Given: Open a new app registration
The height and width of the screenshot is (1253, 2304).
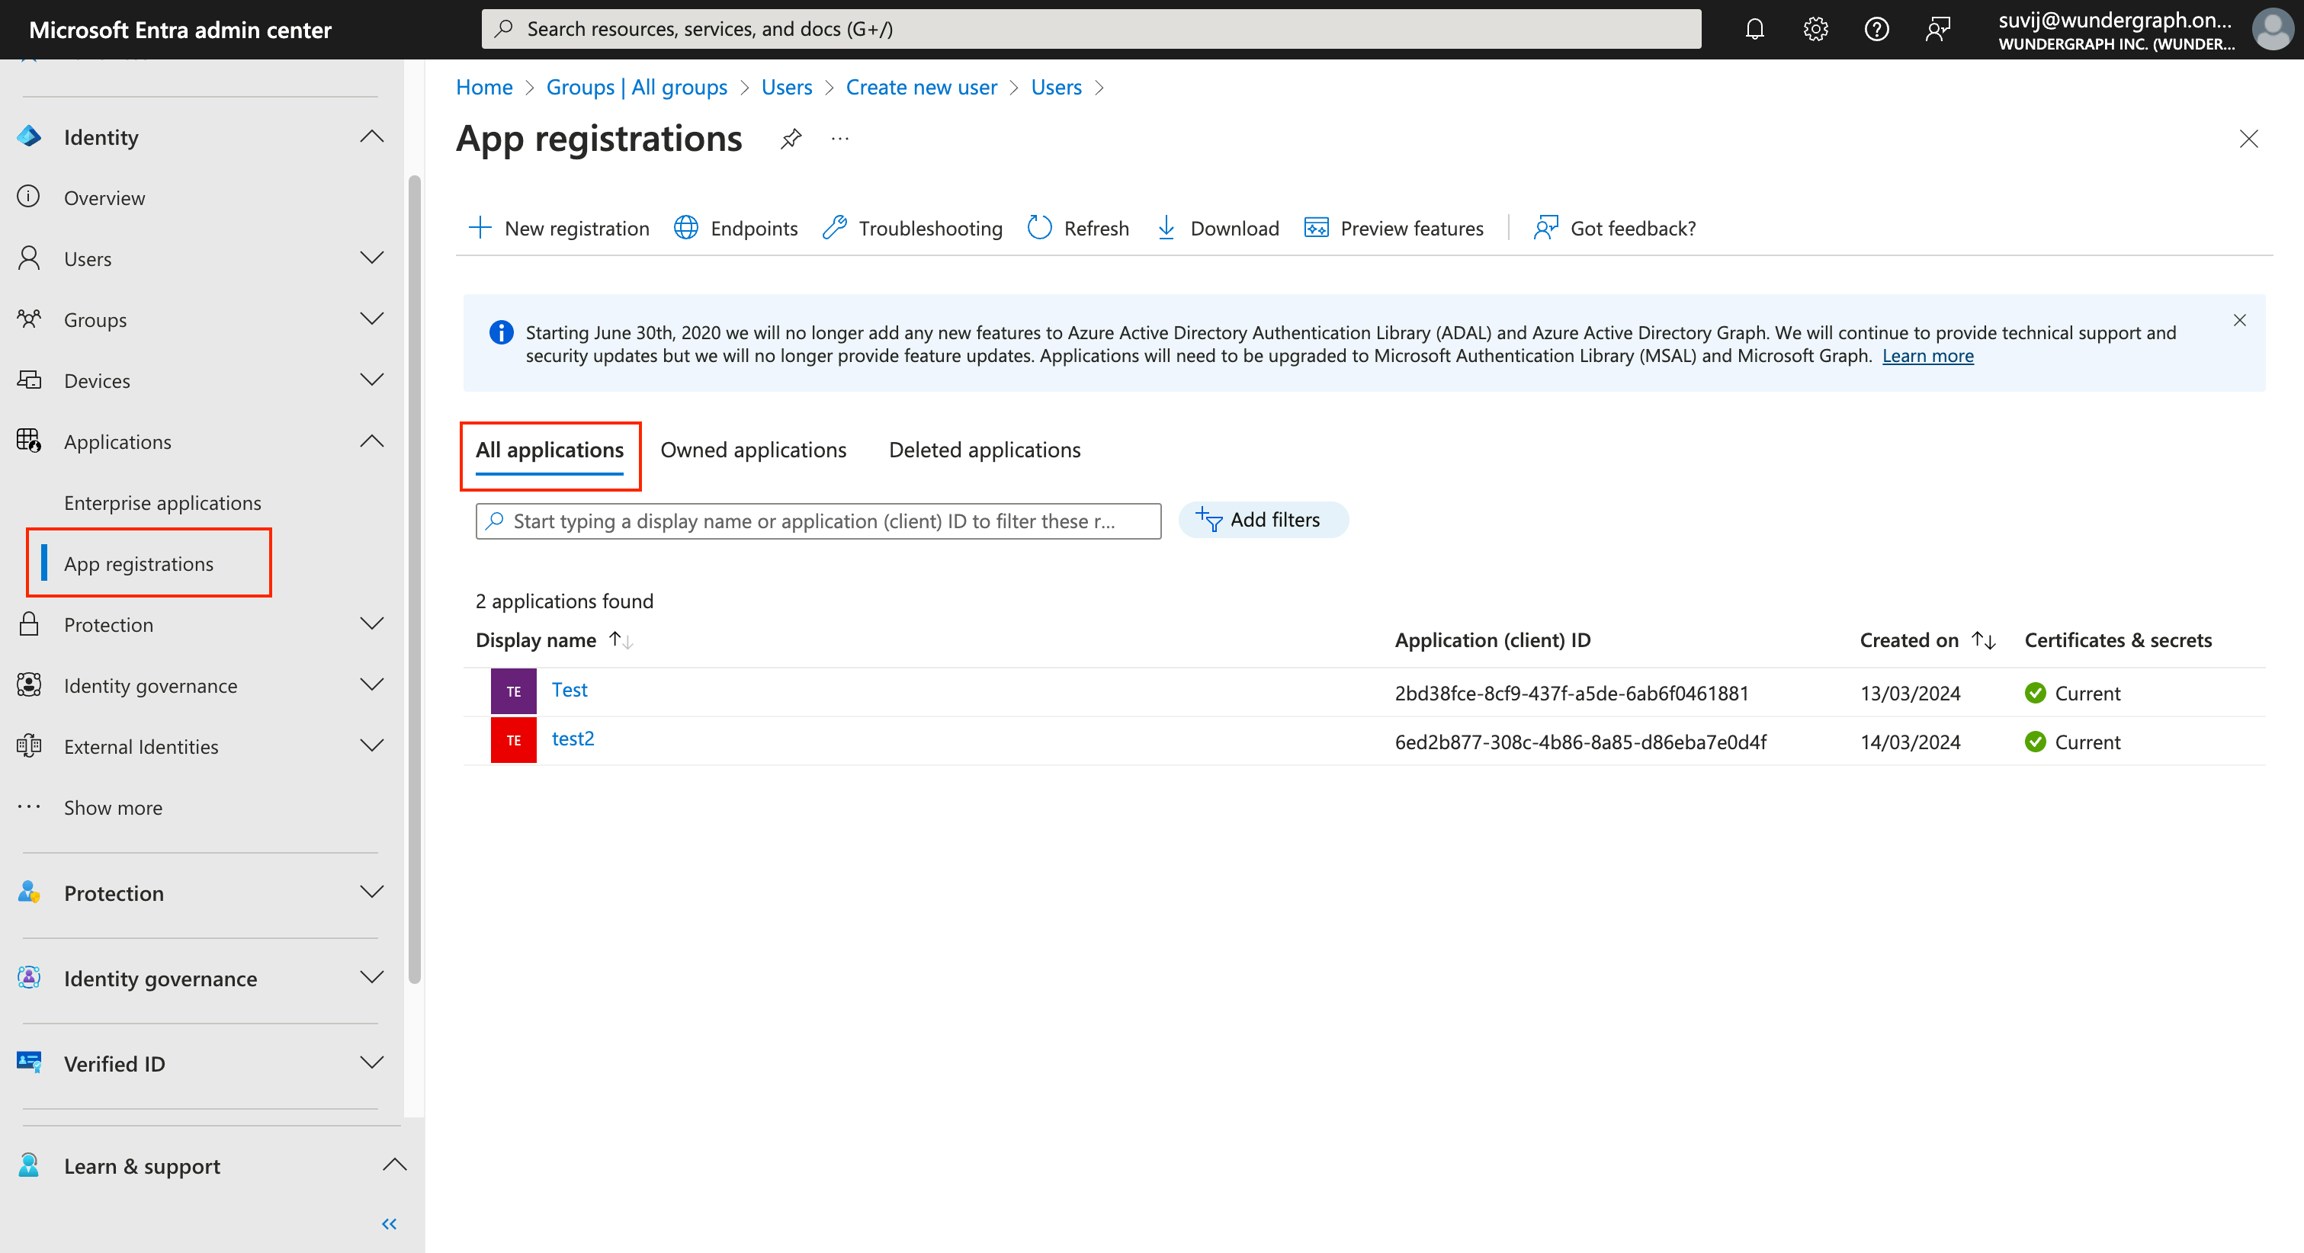Looking at the screenshot, I should point(558,228).
